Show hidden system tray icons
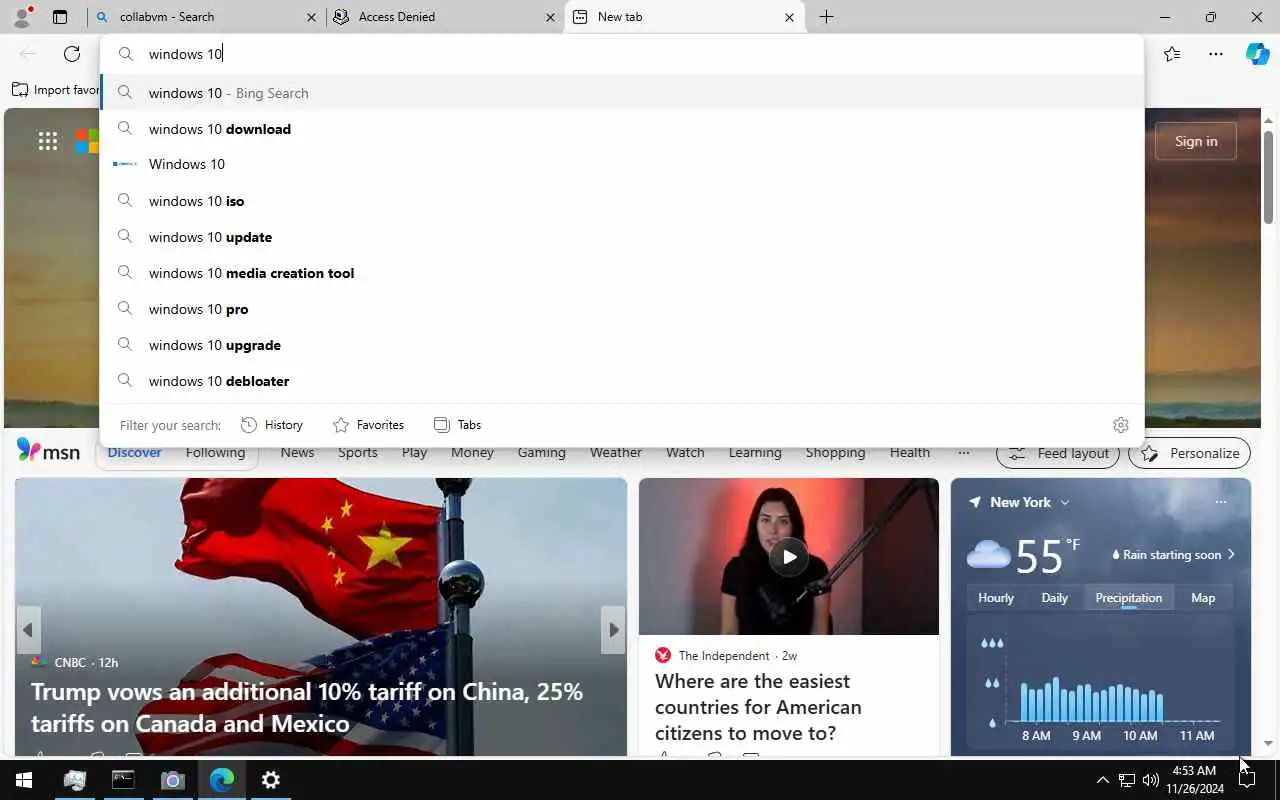Screen dimensions: 1280x800 pyautogui.click(x=1102, y=780)
